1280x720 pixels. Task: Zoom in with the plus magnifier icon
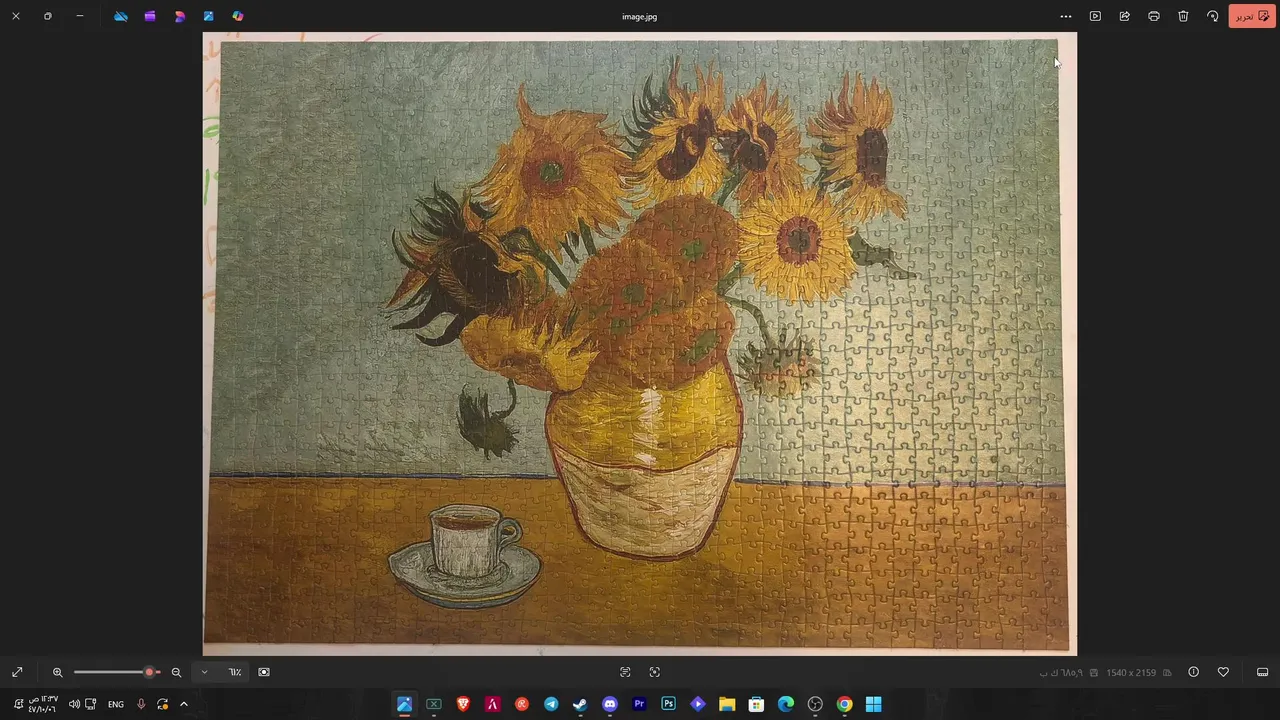tap(58, 672)
